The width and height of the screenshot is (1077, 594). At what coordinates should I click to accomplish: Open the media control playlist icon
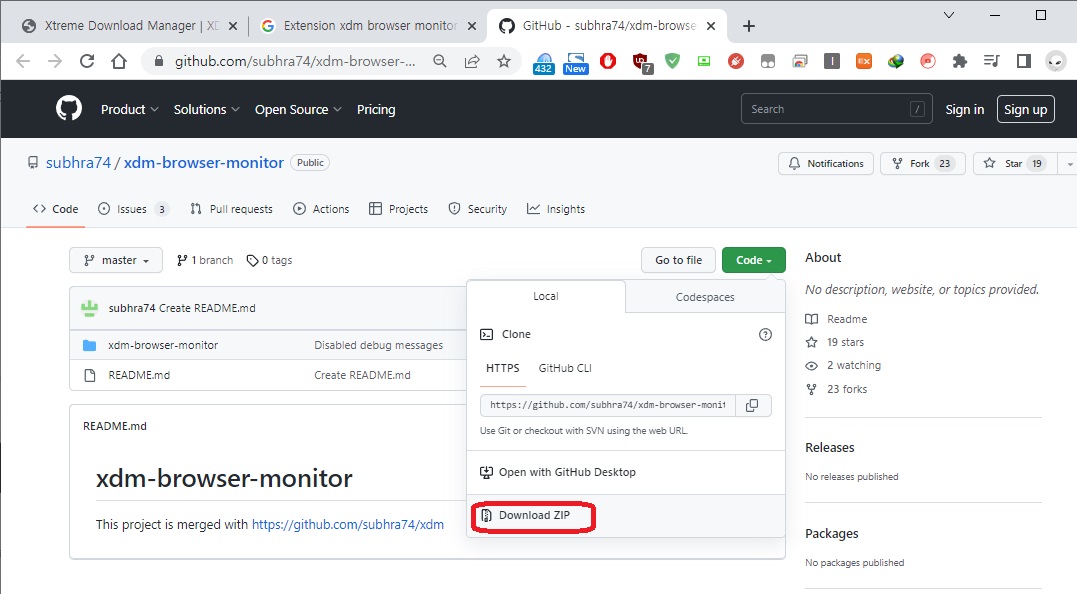(991, 61)
